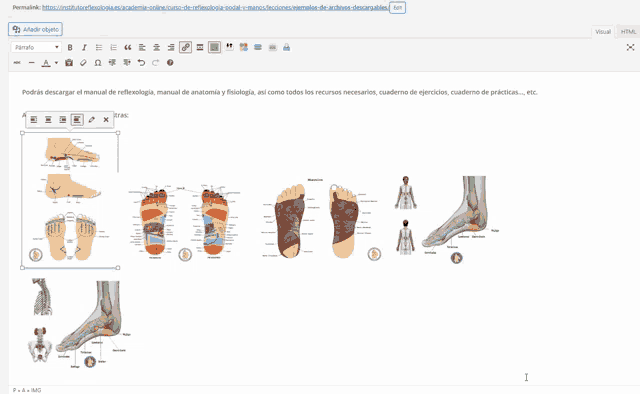Click the insert/edit link icon
This screenshot has height=394, width=640.
tap(185, 47)
